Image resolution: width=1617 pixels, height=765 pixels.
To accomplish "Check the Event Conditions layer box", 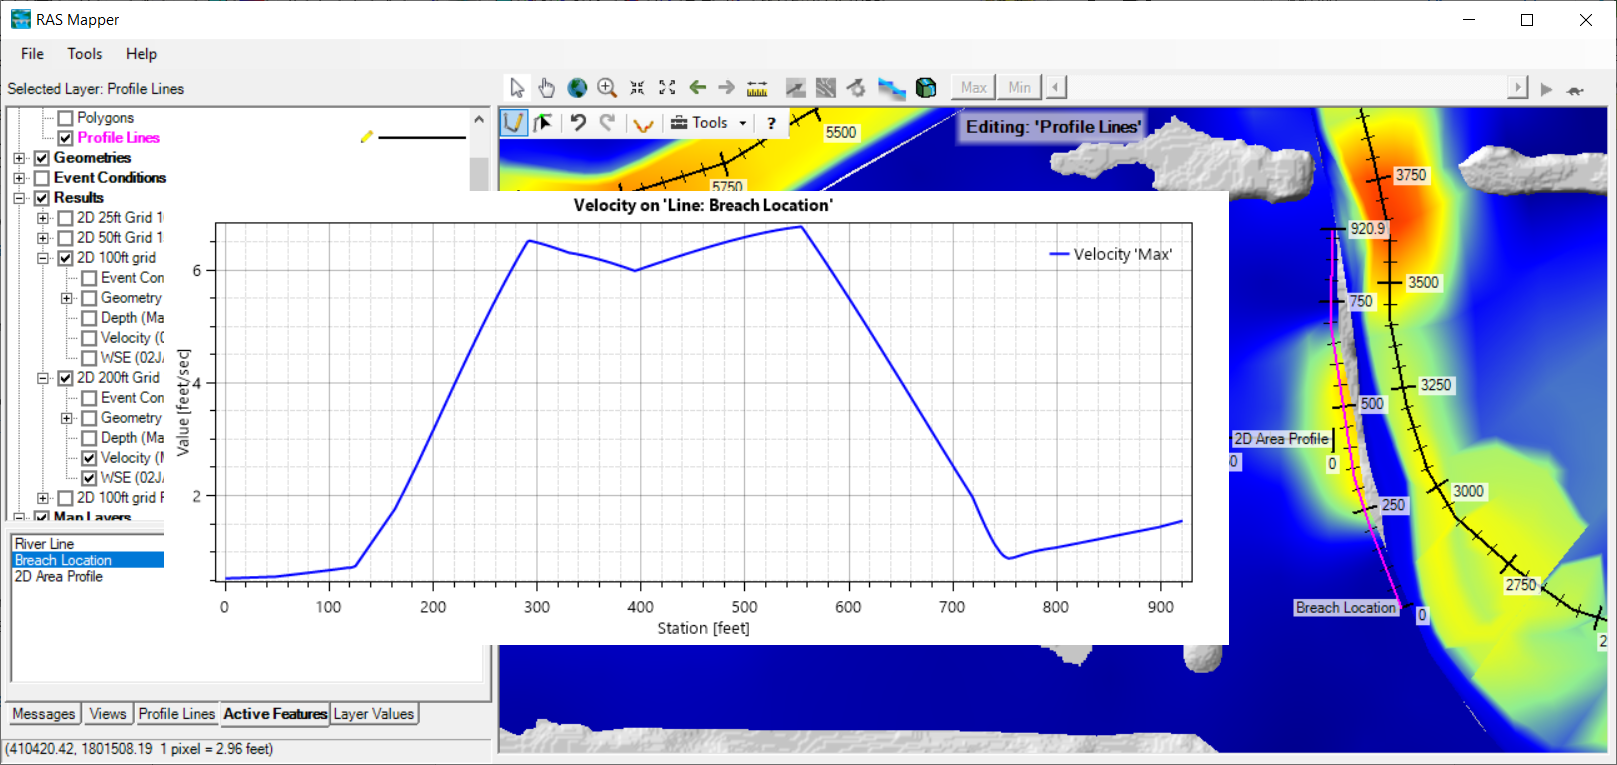I will pyautogui.click(x=42, y=178).
